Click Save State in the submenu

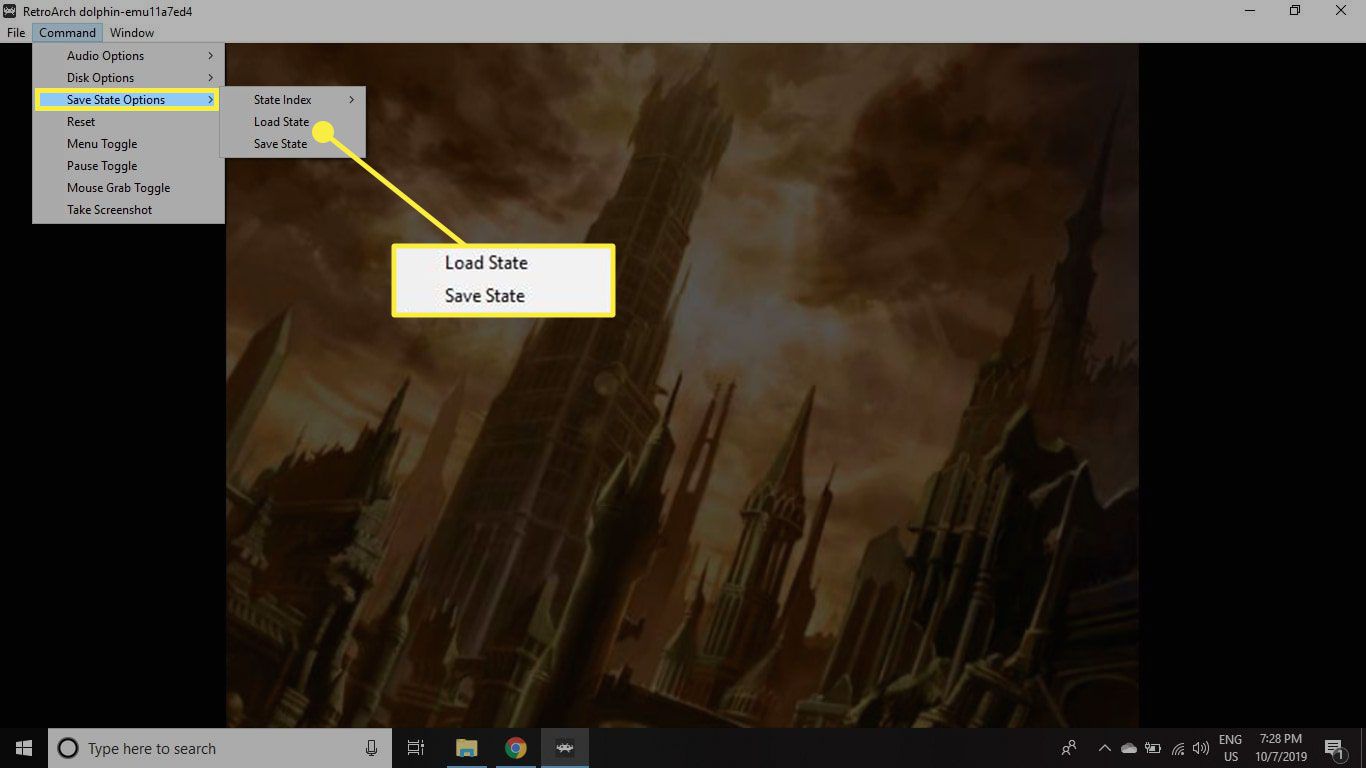tap(293, 144)
